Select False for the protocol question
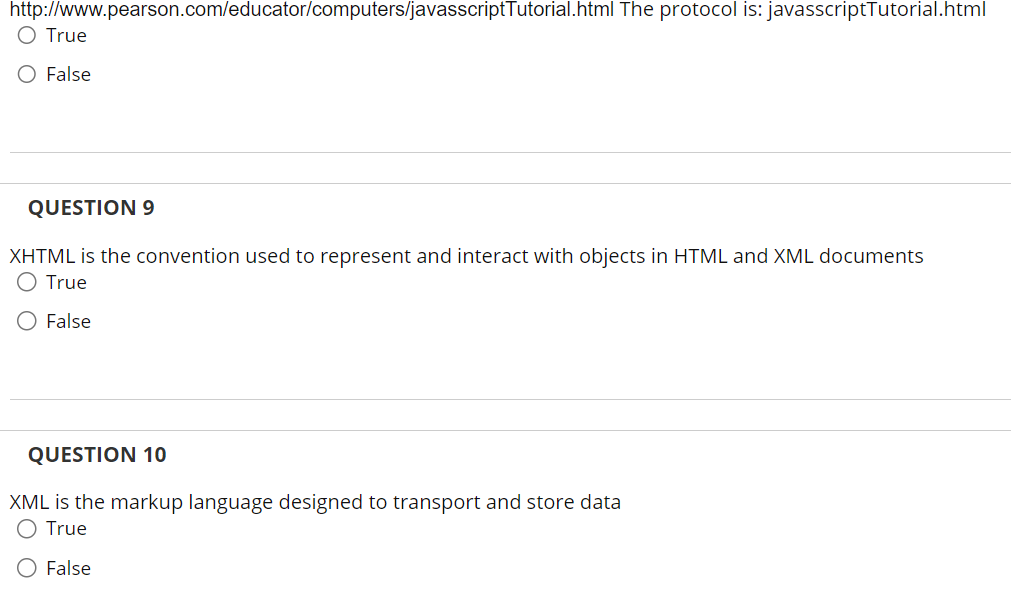 26,73
